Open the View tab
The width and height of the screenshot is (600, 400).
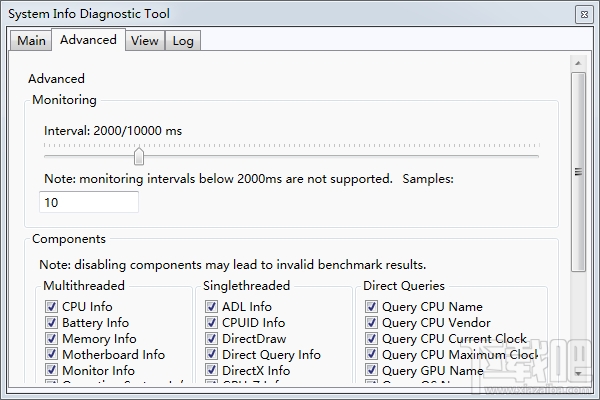144,40
